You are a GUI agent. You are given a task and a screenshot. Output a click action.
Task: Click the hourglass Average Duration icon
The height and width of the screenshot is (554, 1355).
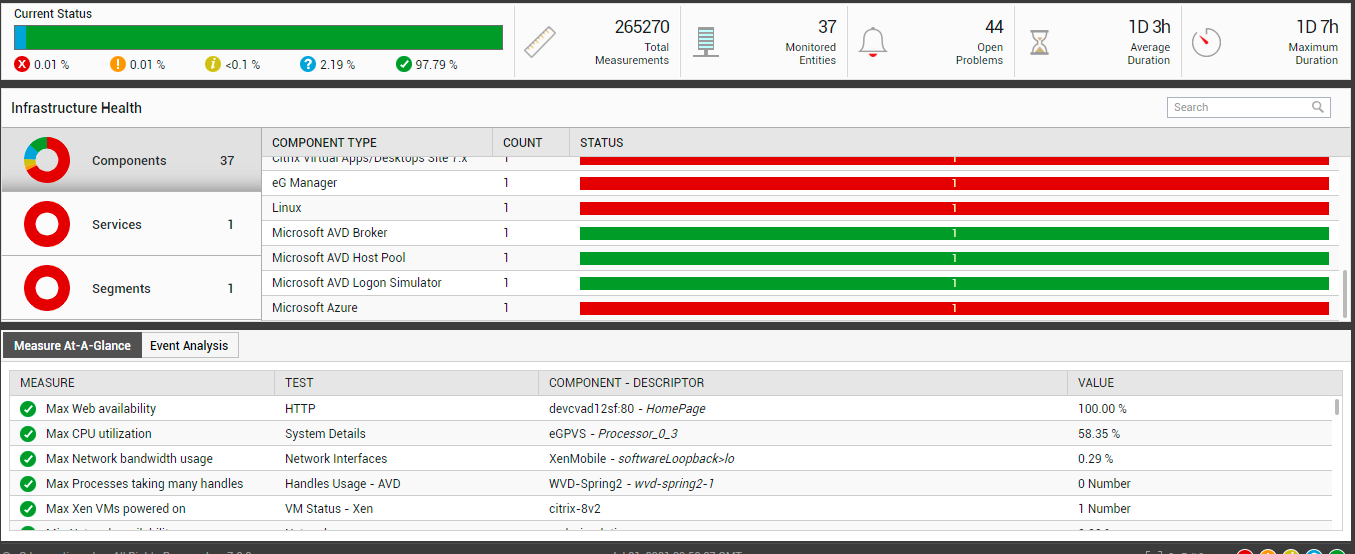coord(1041,41)
